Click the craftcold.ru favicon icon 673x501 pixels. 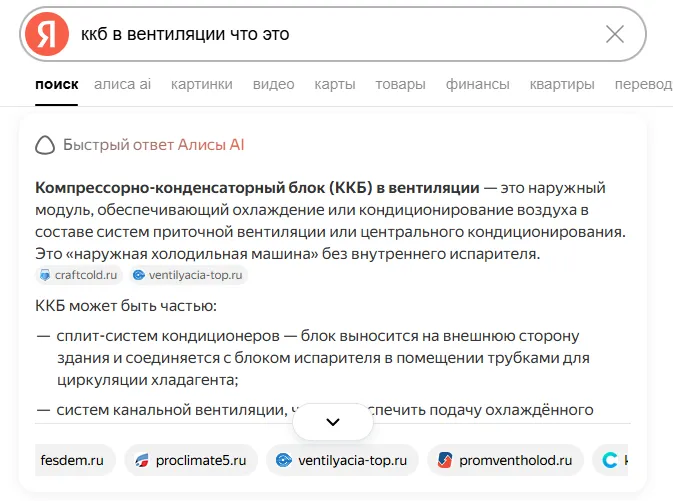tap(45, 275)
